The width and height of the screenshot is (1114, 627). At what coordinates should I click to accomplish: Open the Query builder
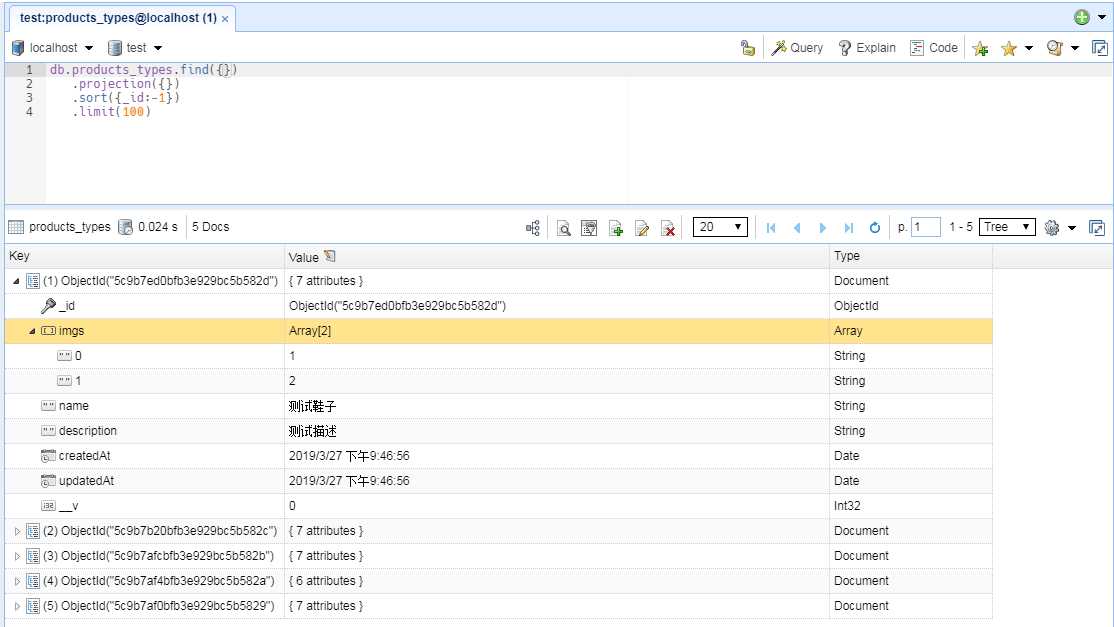coord(797,48)
